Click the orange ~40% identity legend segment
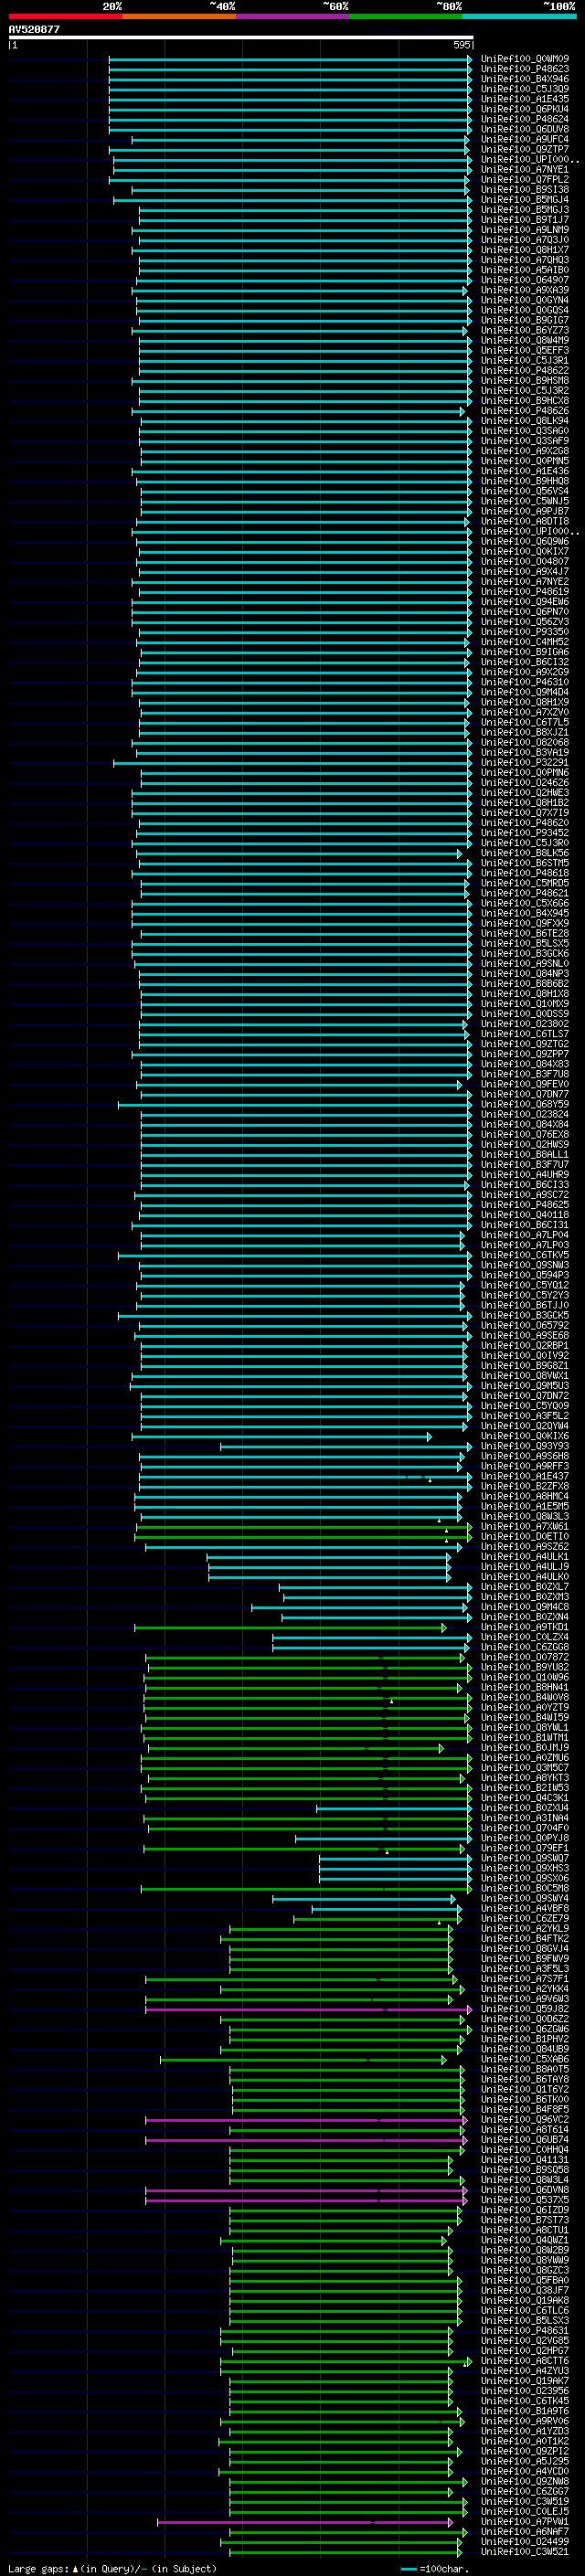585x2576 pixels. point(179,16)
